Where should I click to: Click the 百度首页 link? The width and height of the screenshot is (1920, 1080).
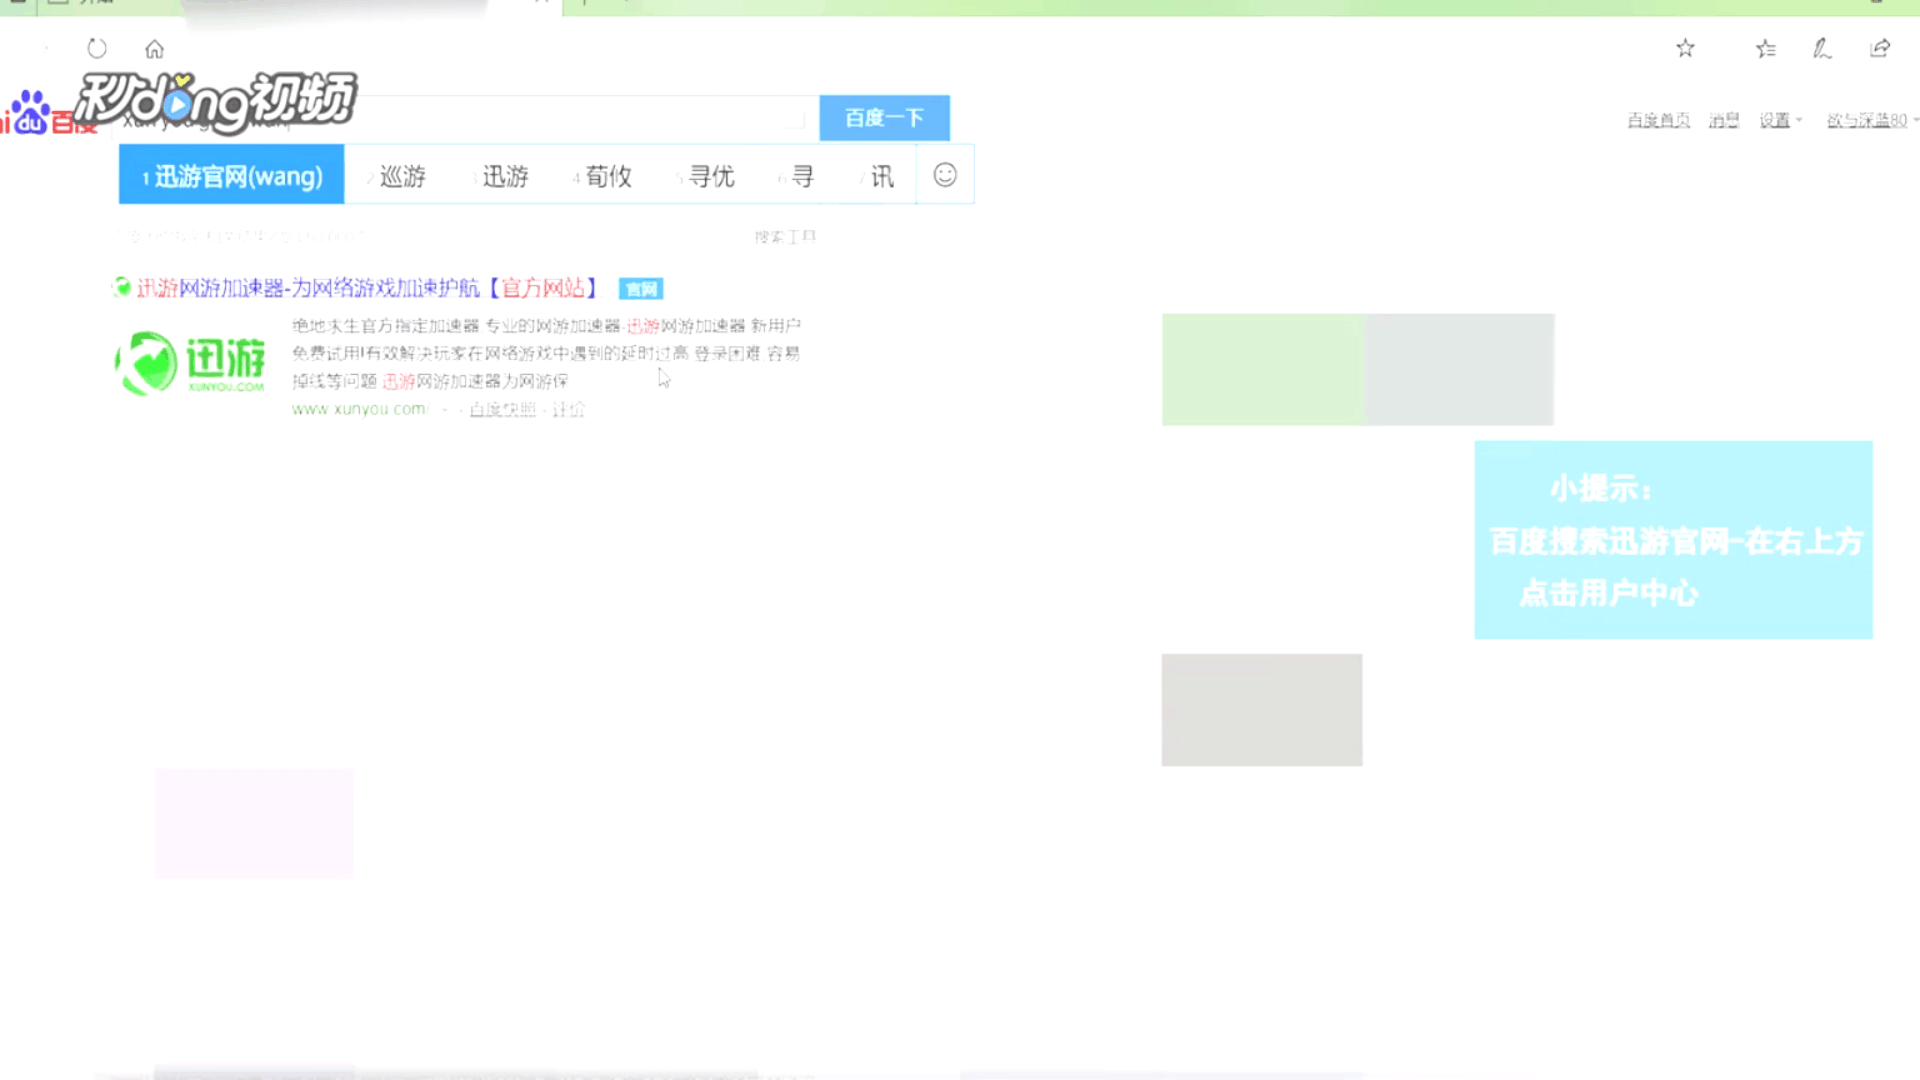pos(1658,120)
